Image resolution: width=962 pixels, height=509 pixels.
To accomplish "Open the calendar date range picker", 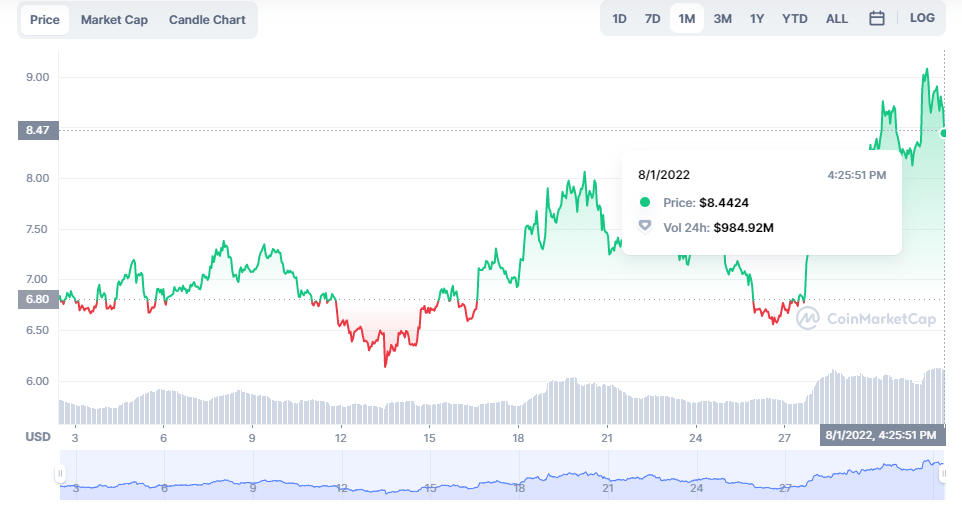I will (877, 19).
